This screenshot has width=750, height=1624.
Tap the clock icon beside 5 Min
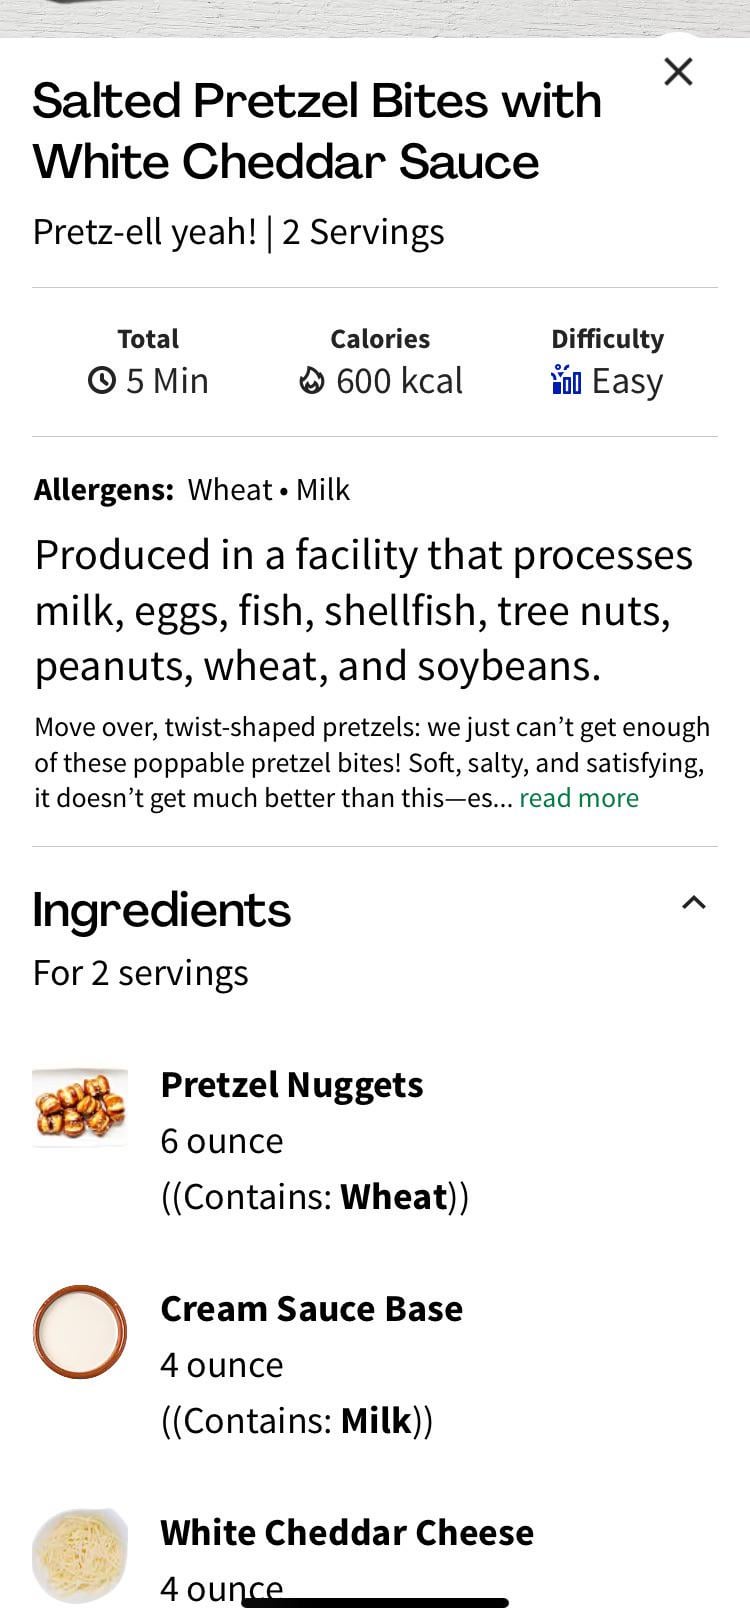[102, 381]
